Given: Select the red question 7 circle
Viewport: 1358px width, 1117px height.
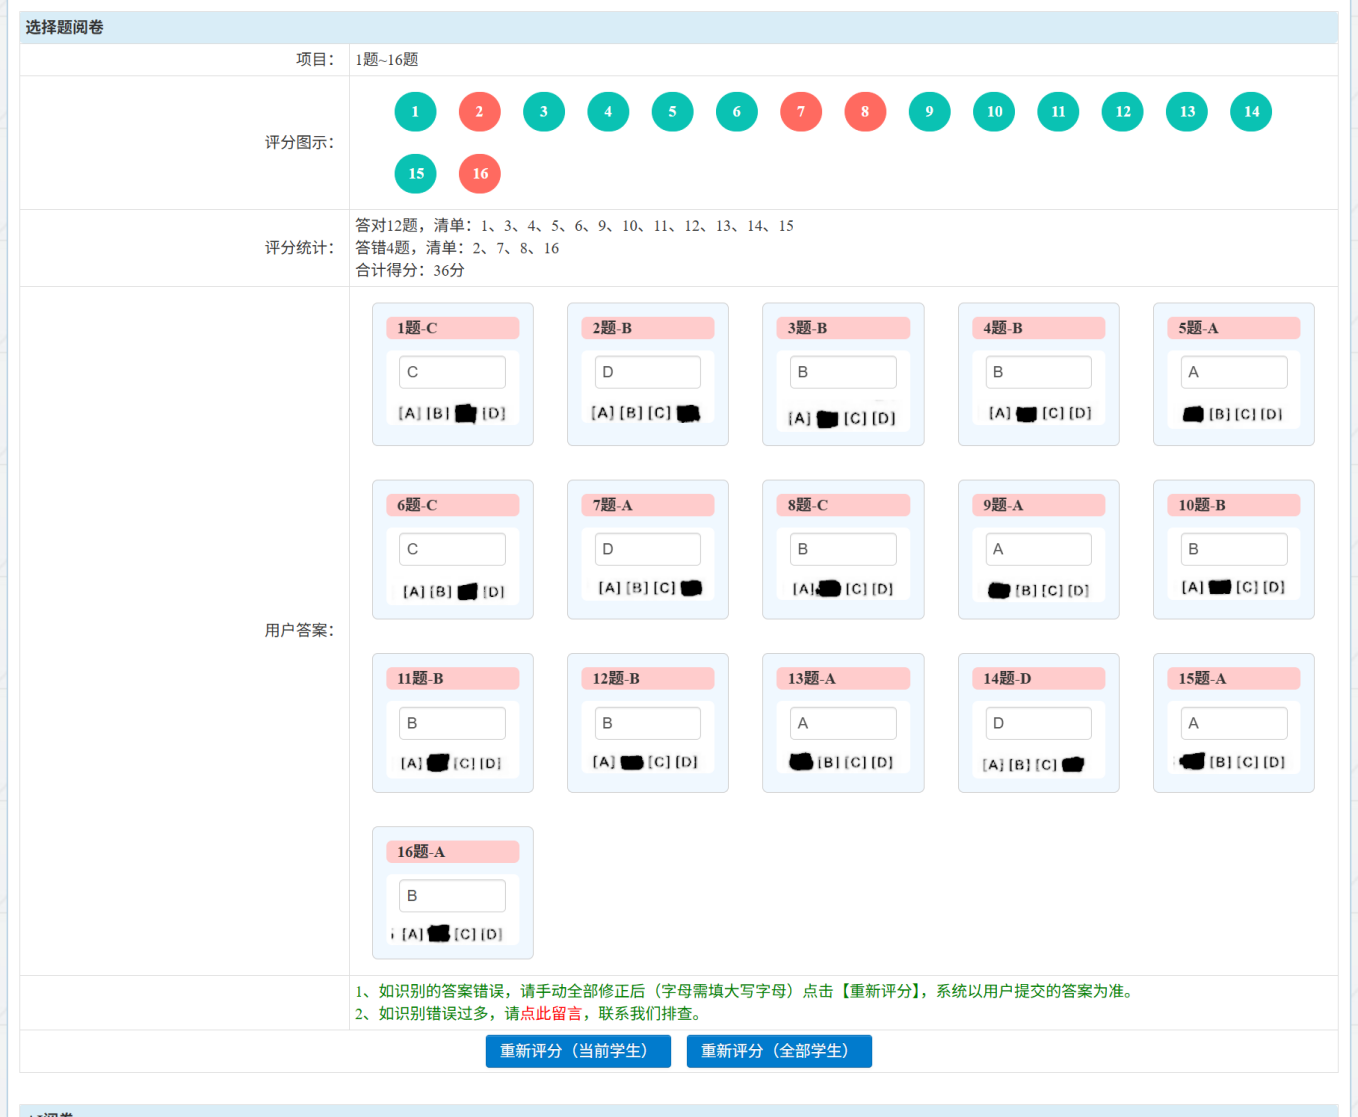Looking at the screenshot, I should (800, 112).
